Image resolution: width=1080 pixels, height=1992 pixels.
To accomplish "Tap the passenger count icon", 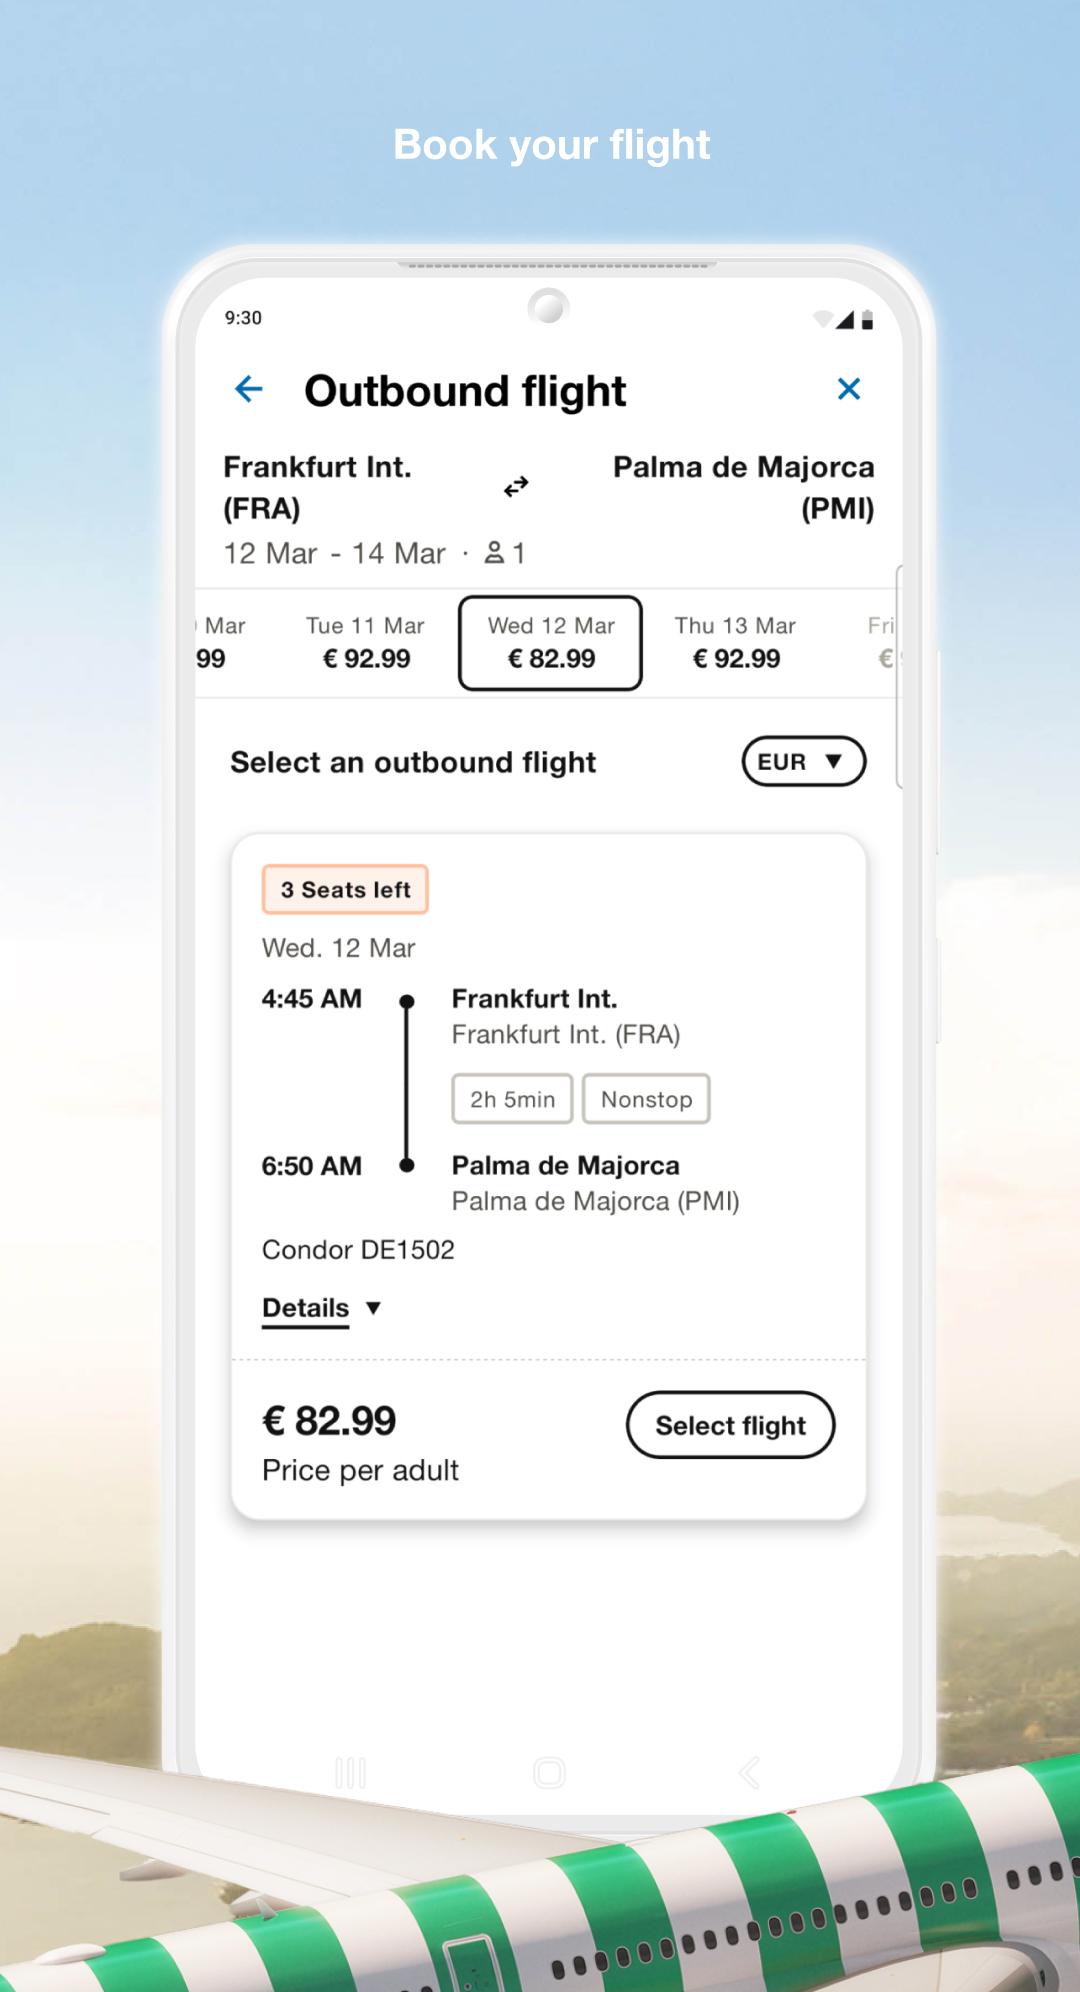I will pos(494,552).
